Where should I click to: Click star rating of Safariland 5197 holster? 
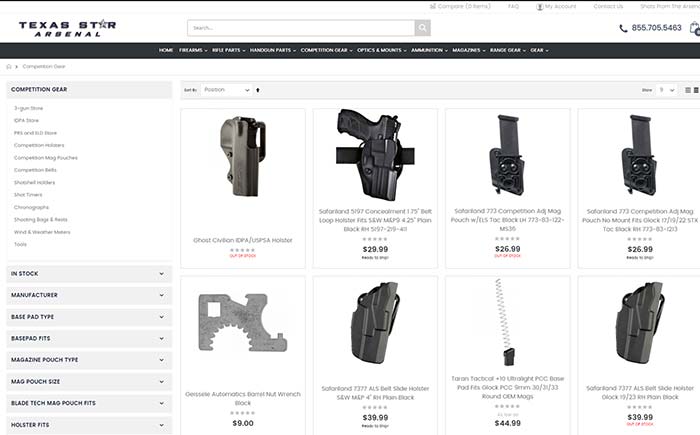[375, 239]
